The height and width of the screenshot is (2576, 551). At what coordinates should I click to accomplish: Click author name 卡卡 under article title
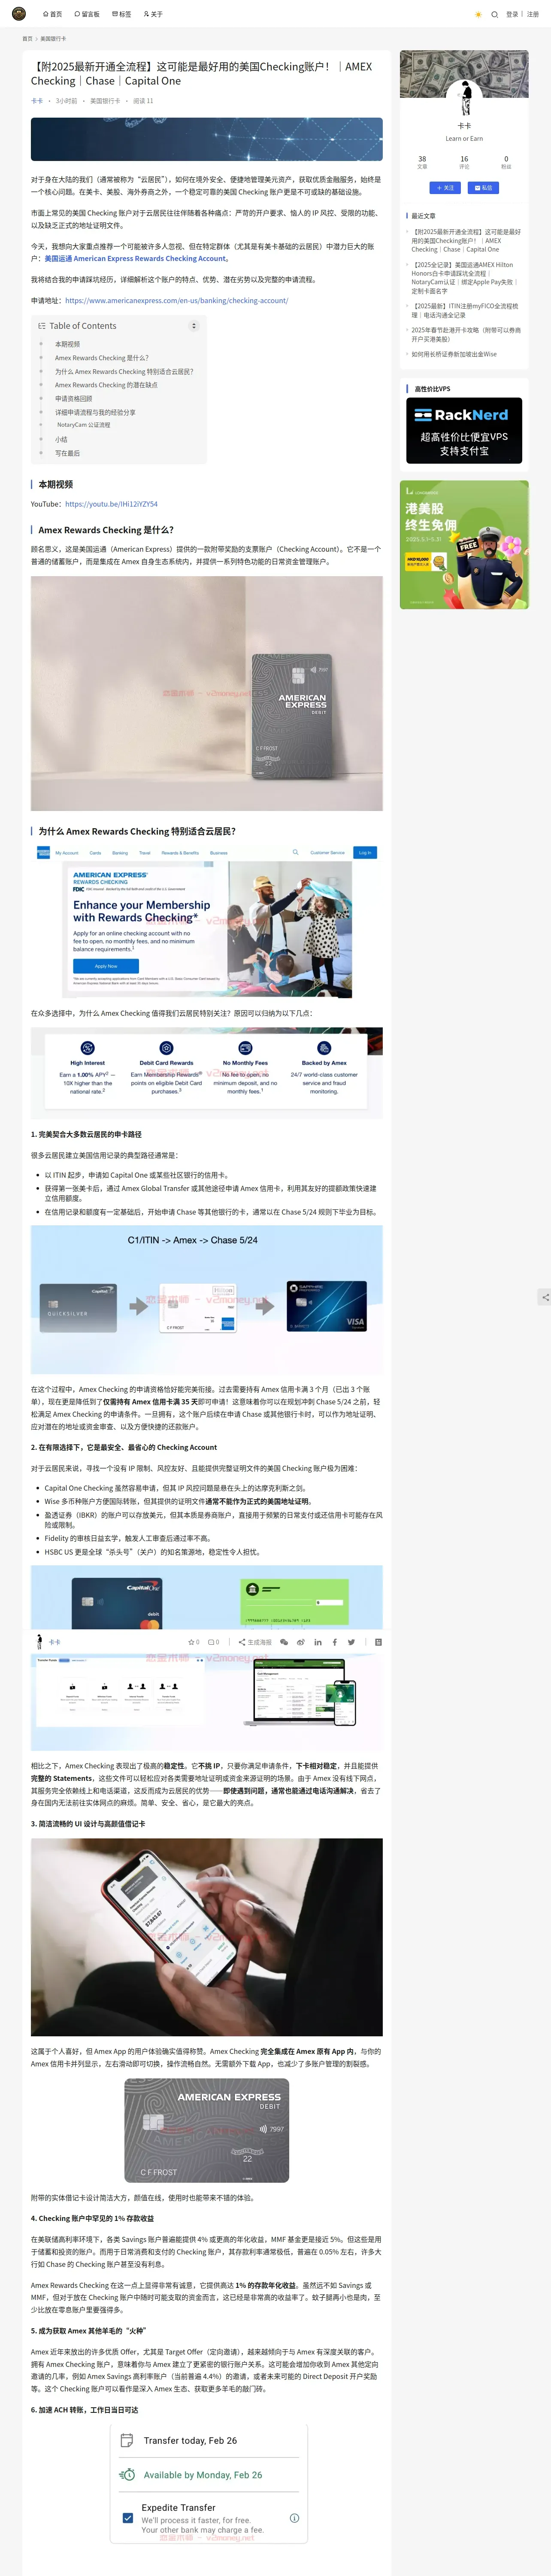(x=37, y=101)
